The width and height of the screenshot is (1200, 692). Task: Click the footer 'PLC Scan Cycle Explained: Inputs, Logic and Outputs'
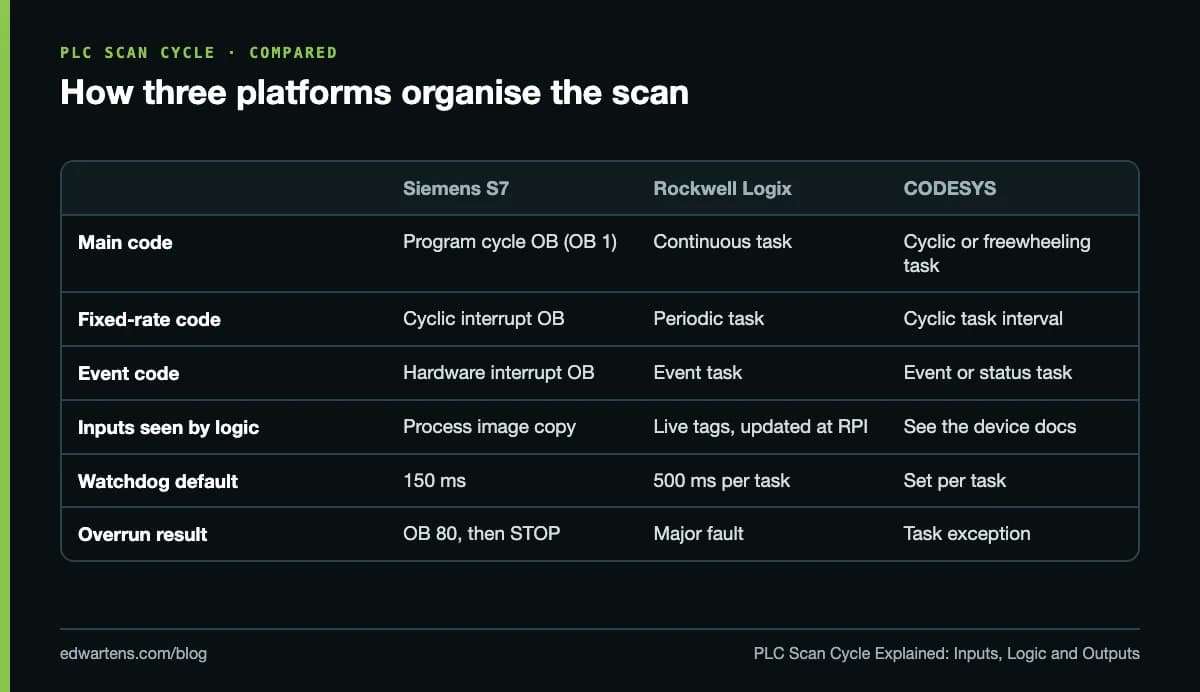pos(946,653)
